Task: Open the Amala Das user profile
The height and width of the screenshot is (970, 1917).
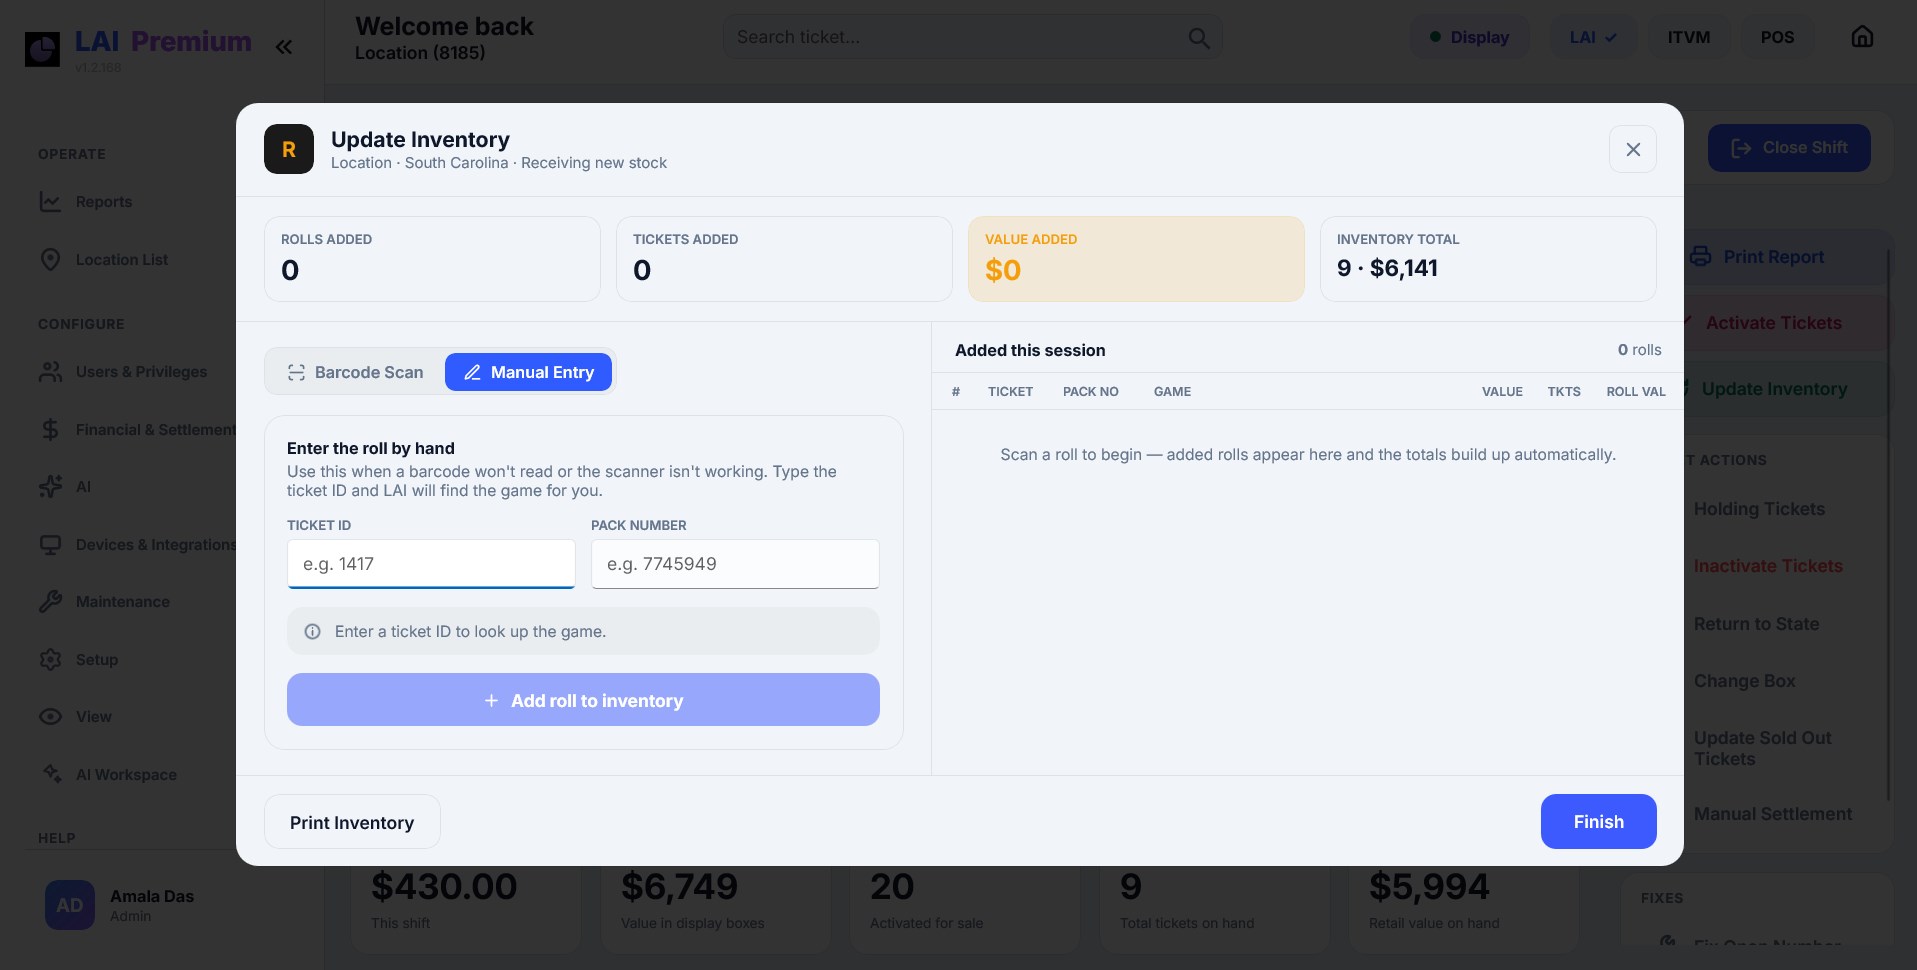Action: (120, 905)
